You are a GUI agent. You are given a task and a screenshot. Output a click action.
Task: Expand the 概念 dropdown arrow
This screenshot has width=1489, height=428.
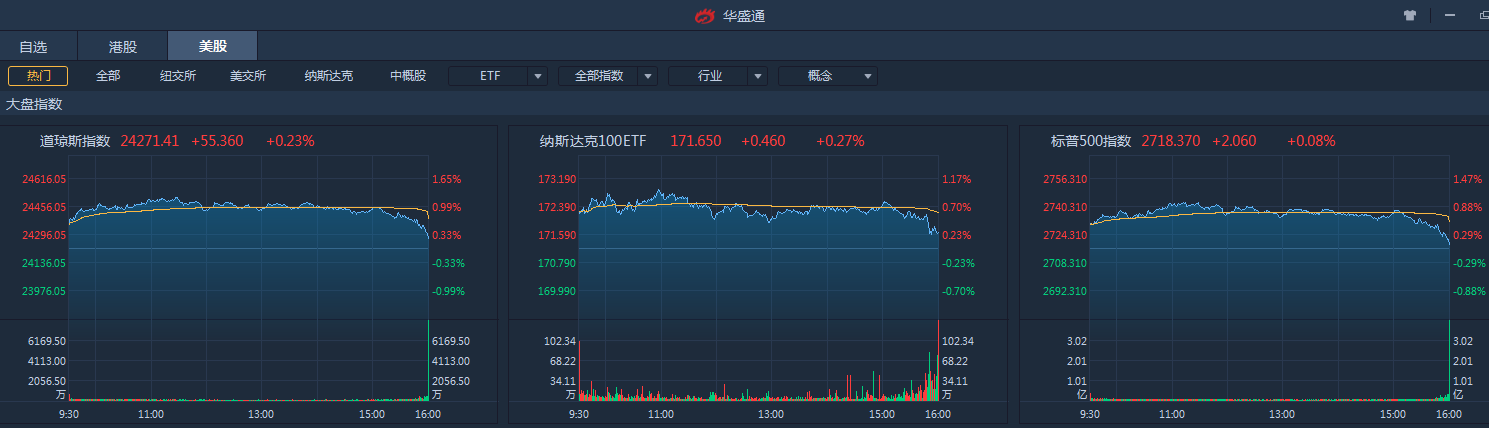pyautogui.click(x=868, y=76)
